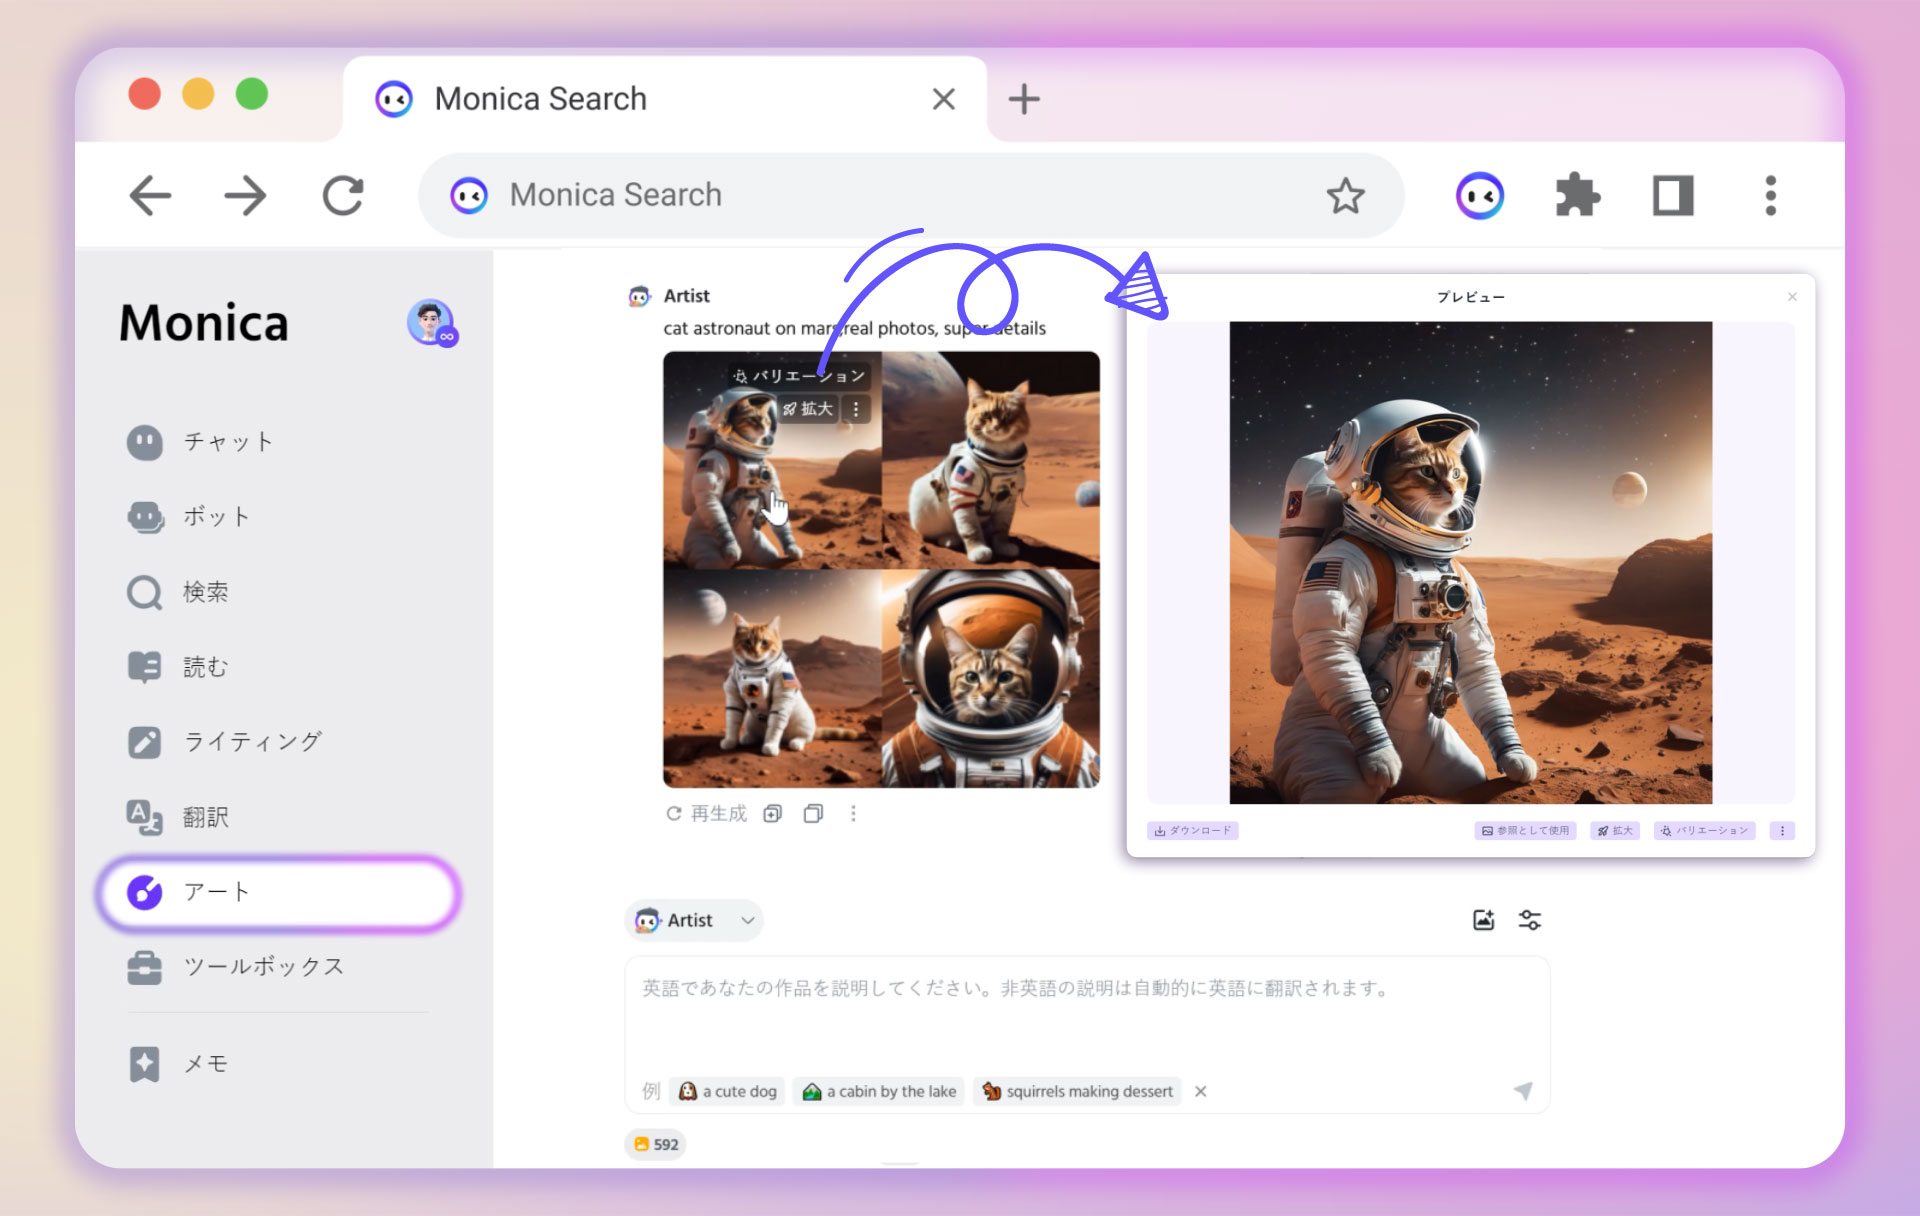
Task: Click the Monica extension icon in toolbar
Action: click(1479, 196)
